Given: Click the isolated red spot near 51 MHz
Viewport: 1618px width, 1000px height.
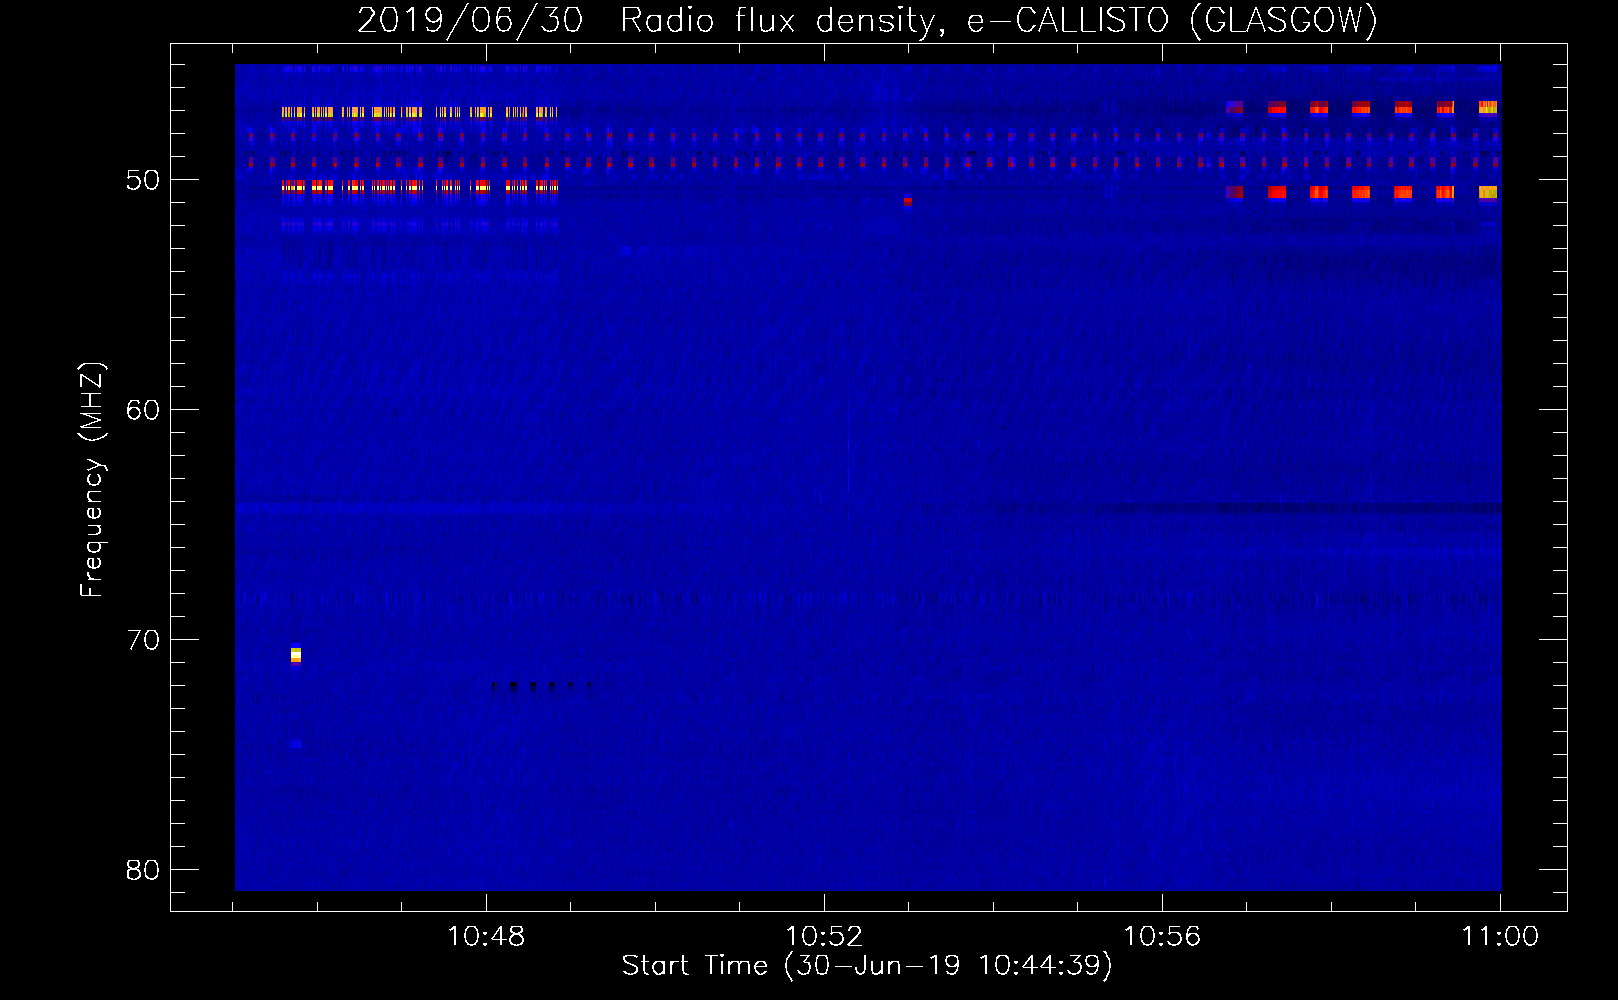Looking at the screenshot, I should pos(908,201).
